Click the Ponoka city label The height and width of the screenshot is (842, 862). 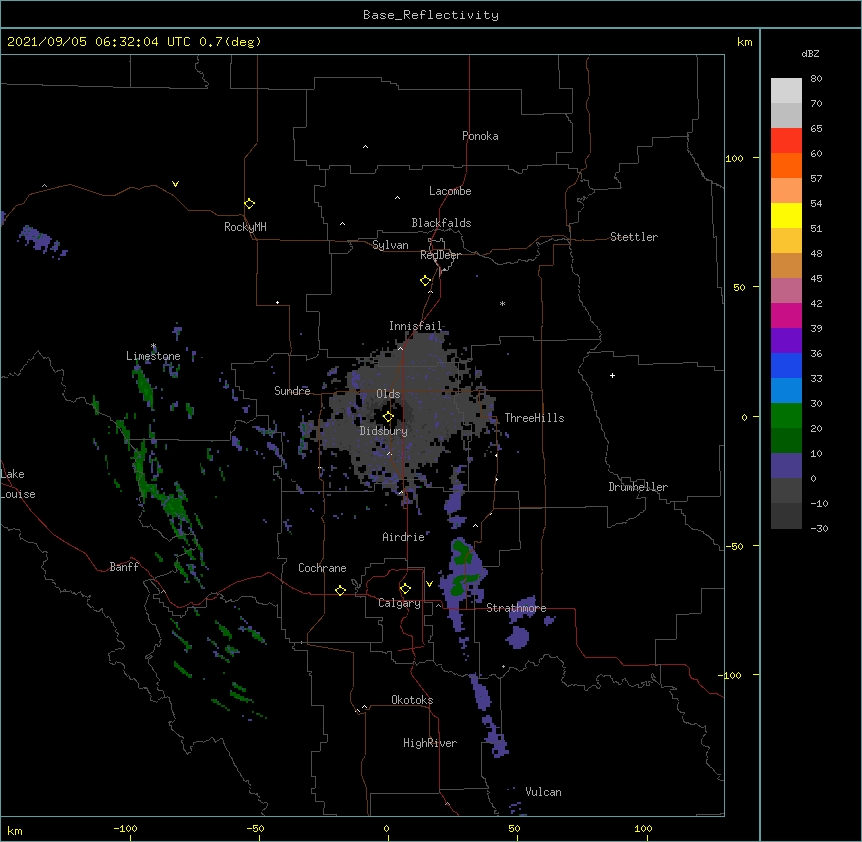480,136
